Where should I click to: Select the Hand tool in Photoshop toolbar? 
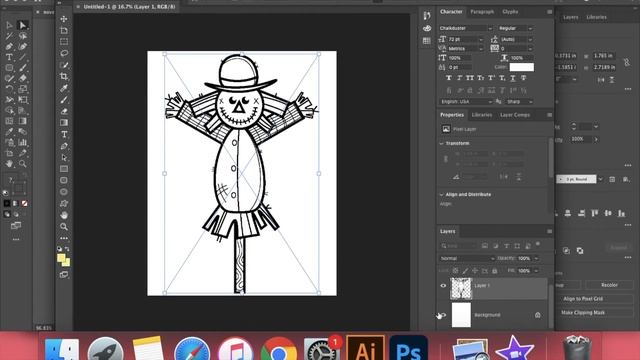pyautogui.click(x=64, y=215)
